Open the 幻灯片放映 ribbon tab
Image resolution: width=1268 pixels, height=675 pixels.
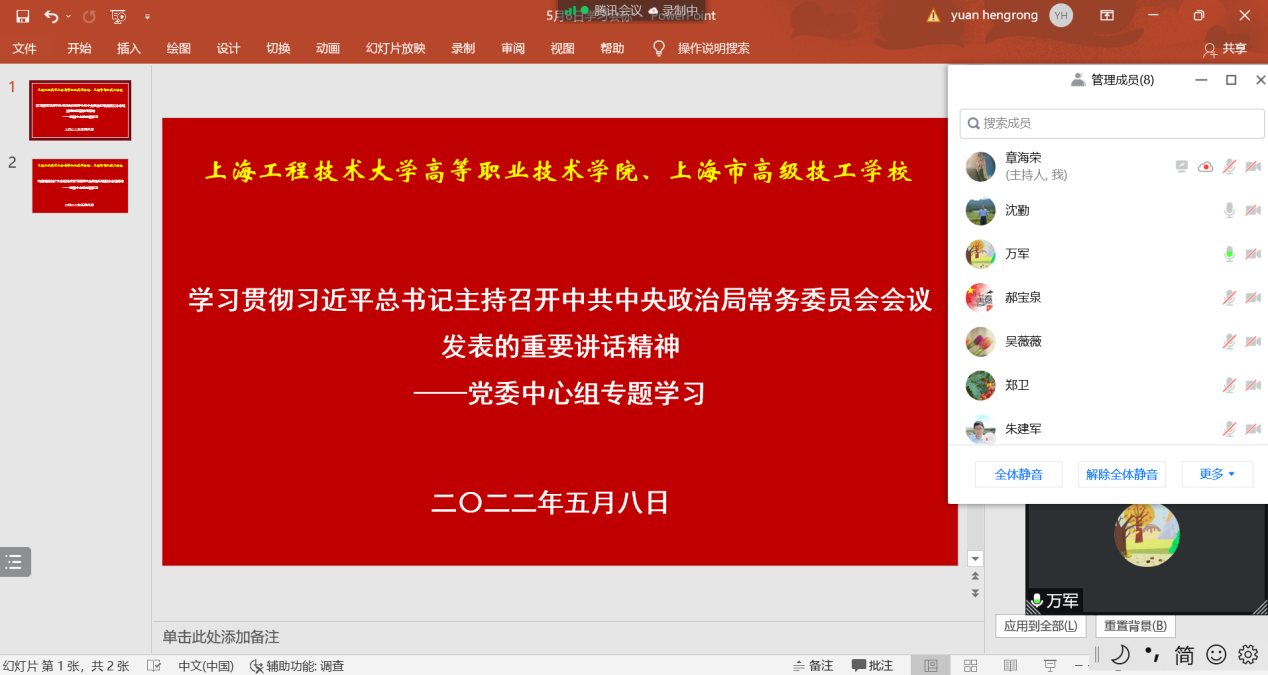click(395, 48)
